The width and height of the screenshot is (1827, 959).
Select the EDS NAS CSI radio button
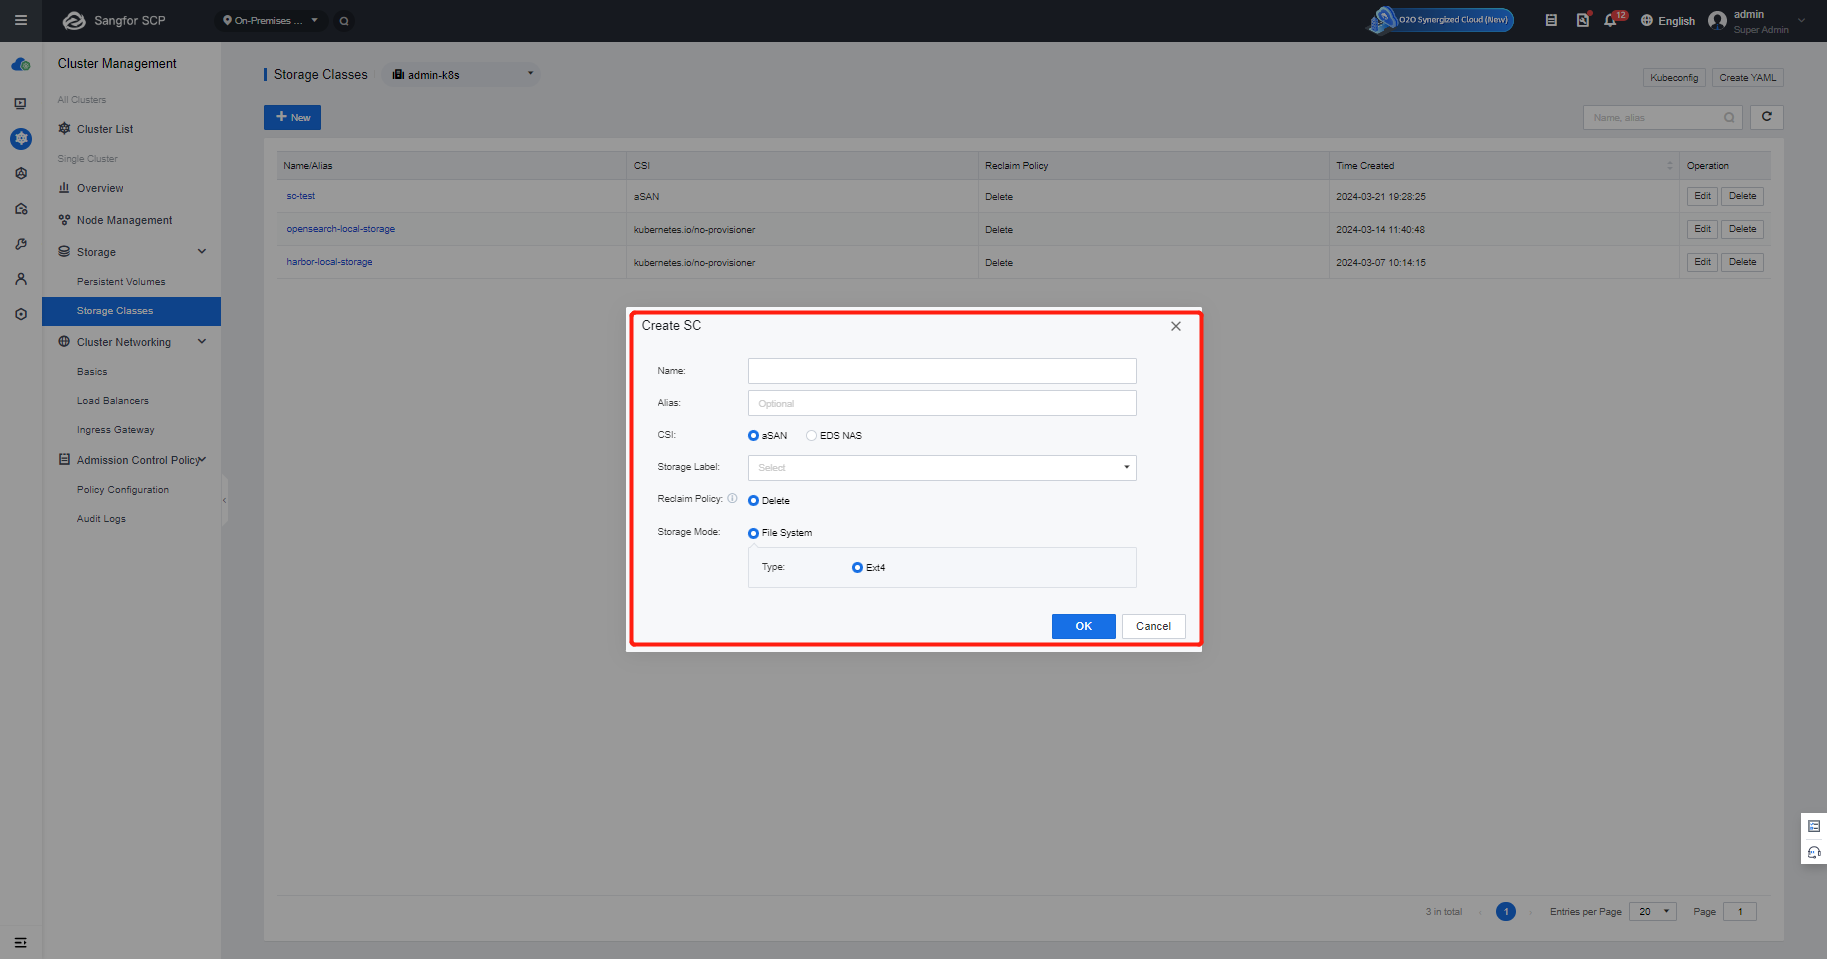811,435
